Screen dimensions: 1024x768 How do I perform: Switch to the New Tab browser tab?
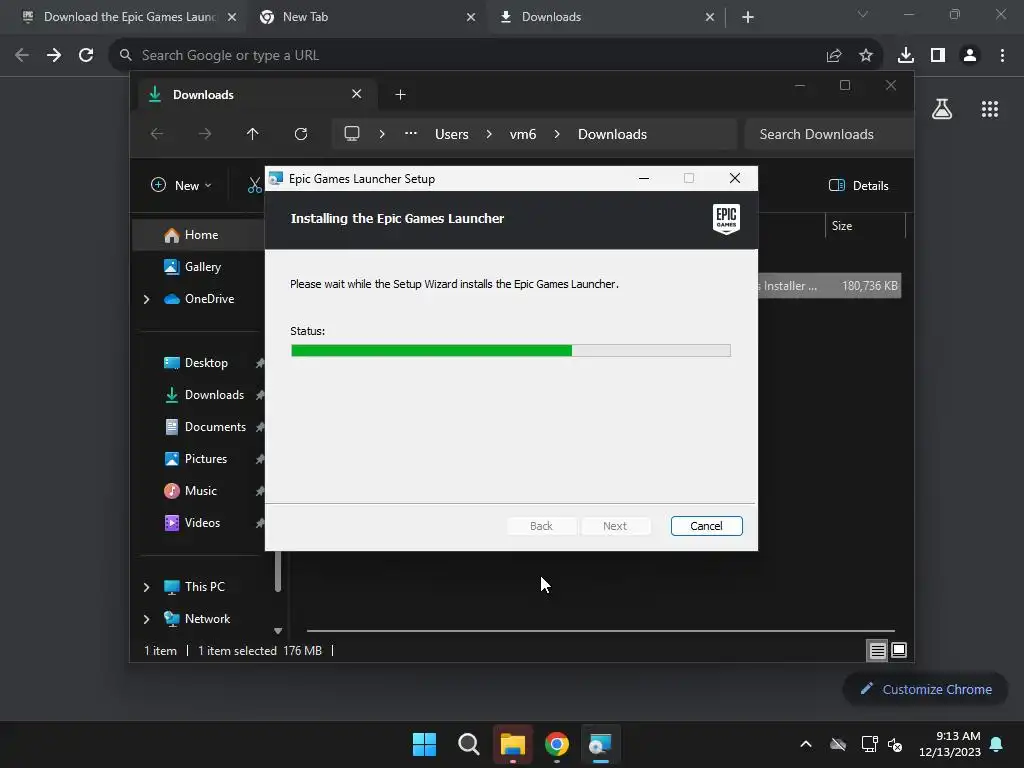coord(366,17)
